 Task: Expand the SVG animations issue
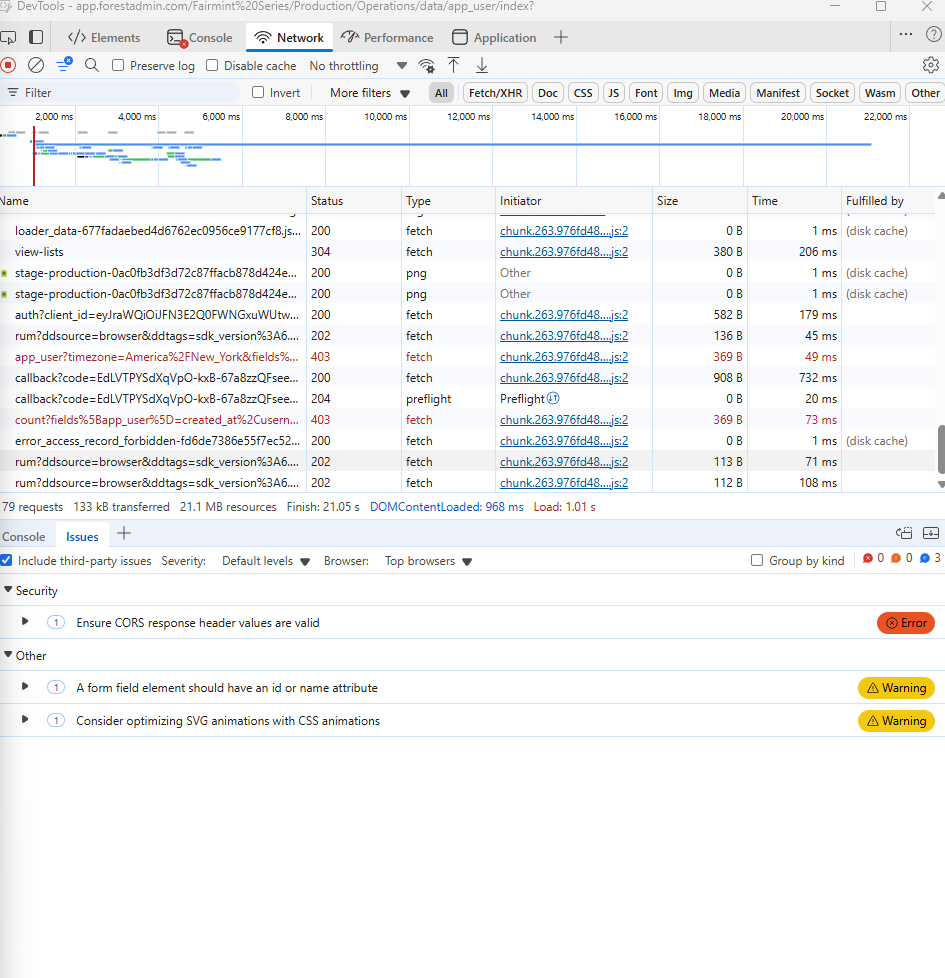click(25, 720)
